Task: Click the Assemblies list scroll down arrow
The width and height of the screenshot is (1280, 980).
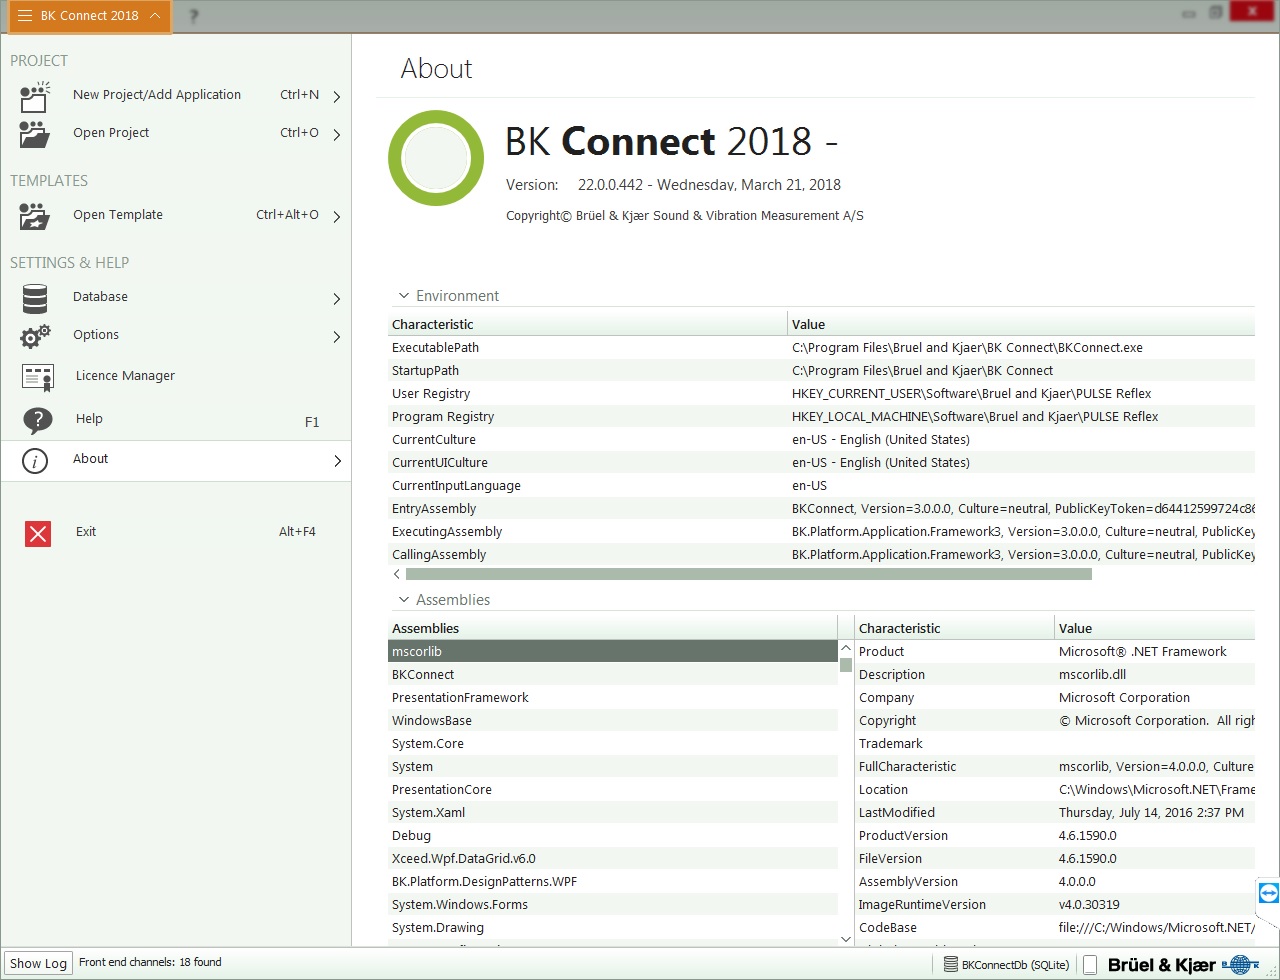Action: 846,939
